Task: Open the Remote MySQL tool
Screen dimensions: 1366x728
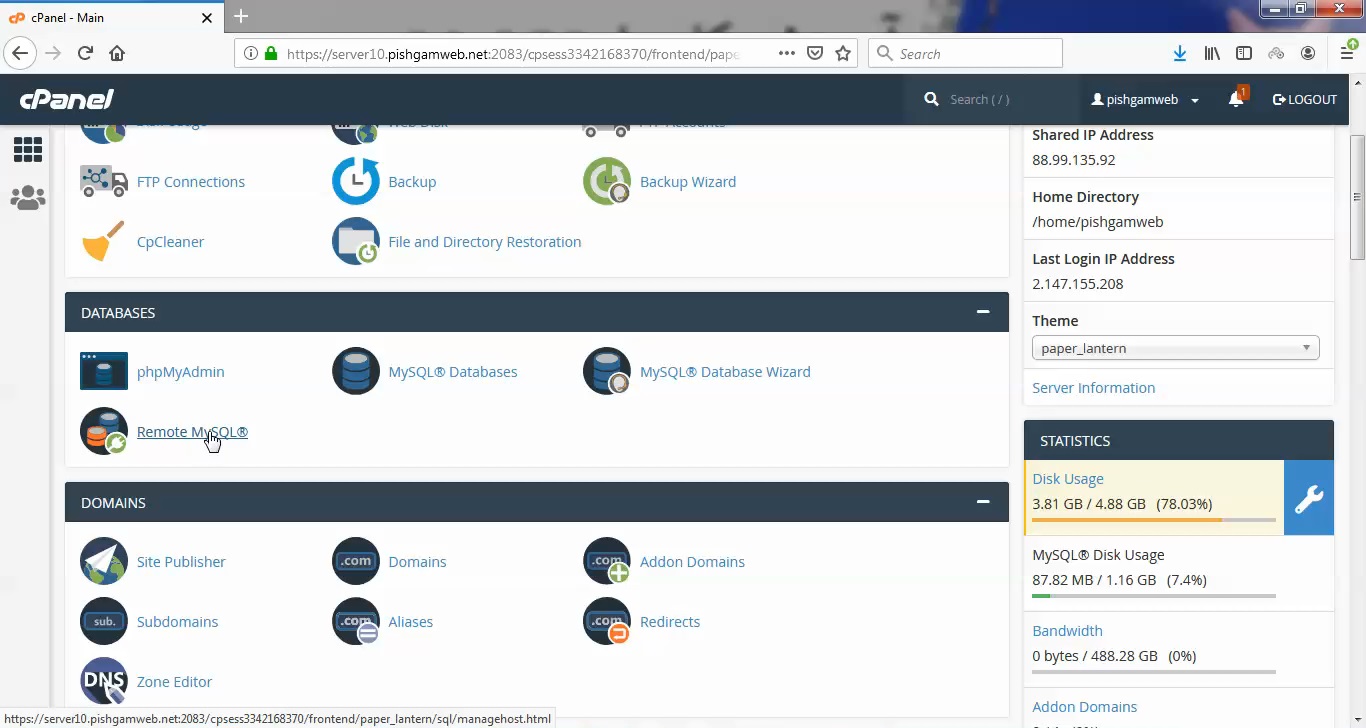Action: [x=191, y=431]
